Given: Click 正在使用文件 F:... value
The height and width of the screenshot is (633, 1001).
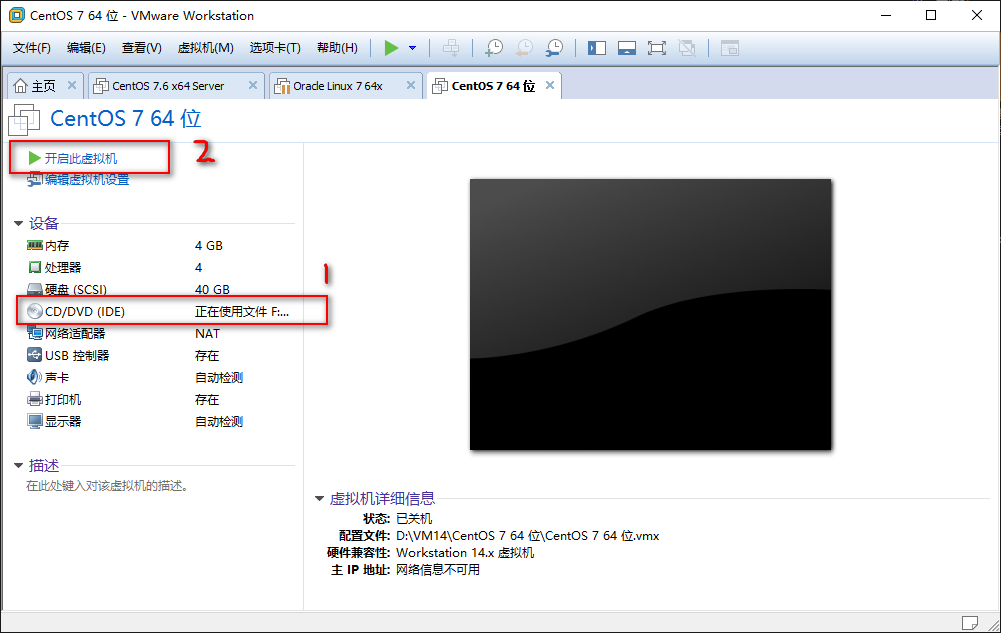Looking at the screenshot, I should click(242, 311).
